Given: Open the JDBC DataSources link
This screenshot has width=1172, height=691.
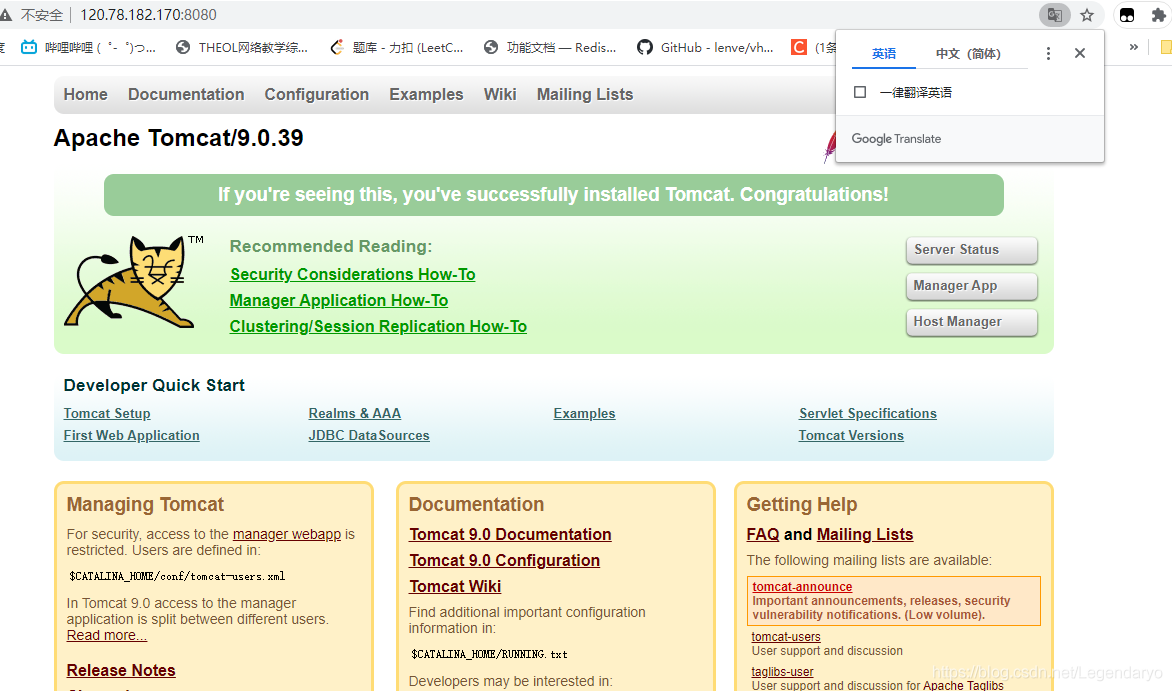Looking at the screenshot, I should tap(369, 435).
